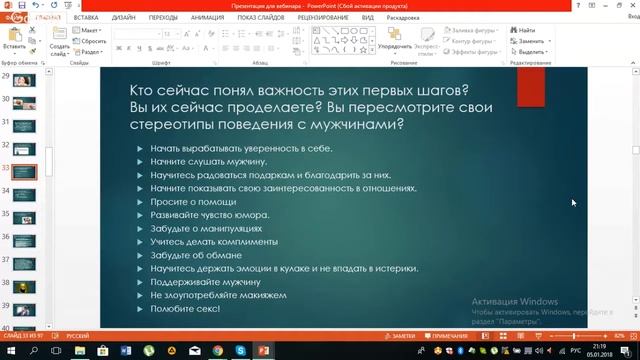Open the Раскадровка ribbon tab
640x360 pixels.
click(403, 18)
